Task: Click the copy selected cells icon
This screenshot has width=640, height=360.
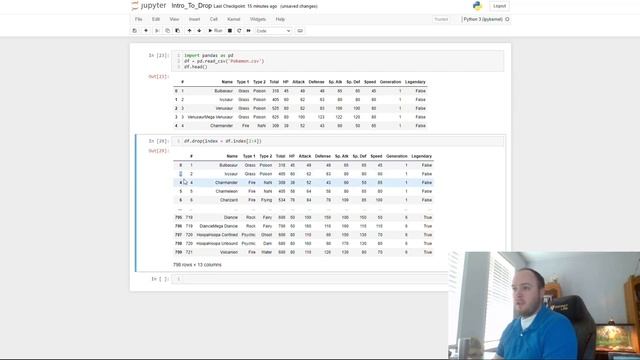Action: [167, 31]
